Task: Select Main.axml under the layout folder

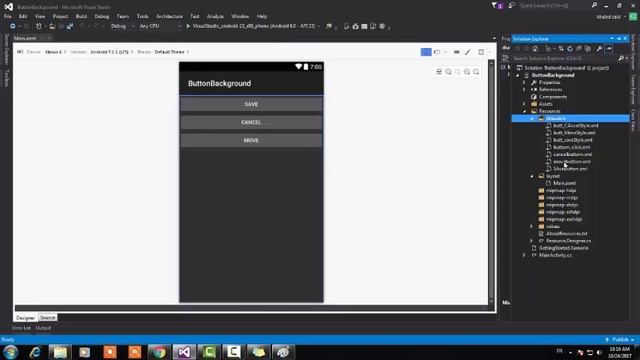Action: coord(564,183)
